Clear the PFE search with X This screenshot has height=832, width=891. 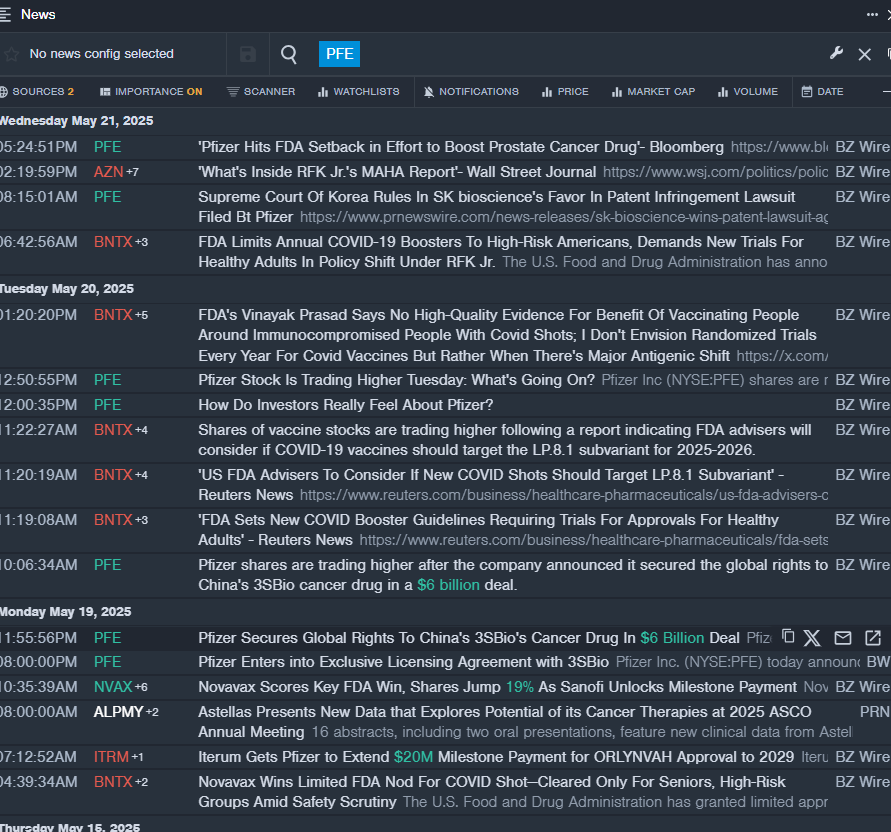pos(865,54)
